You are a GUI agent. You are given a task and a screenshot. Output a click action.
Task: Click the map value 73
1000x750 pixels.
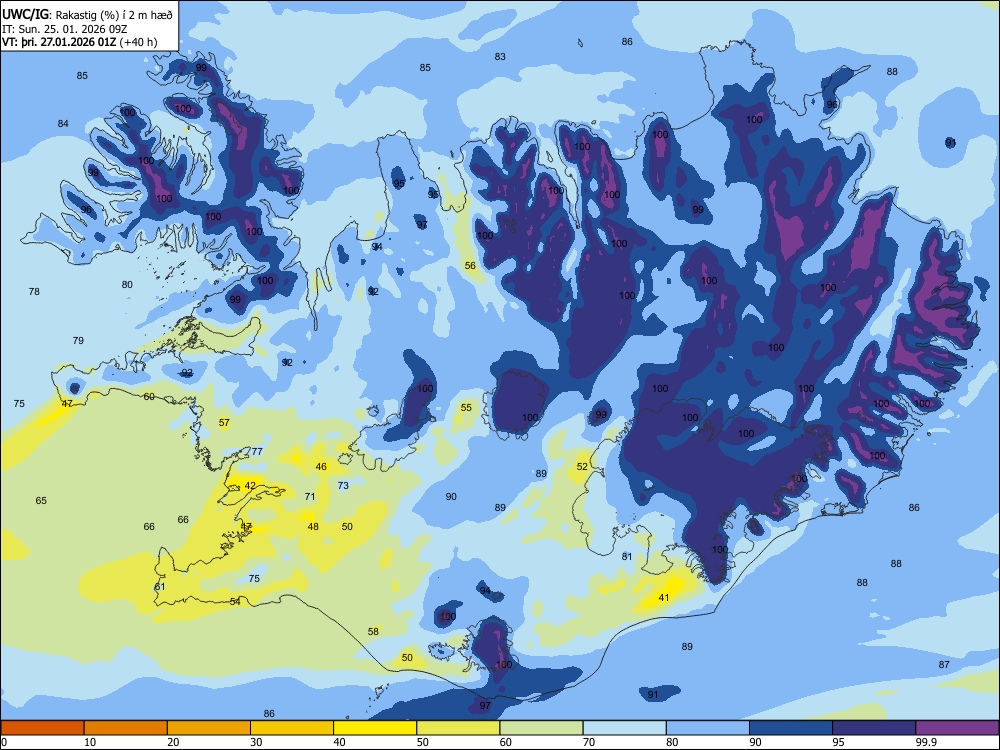click(343, 485)
